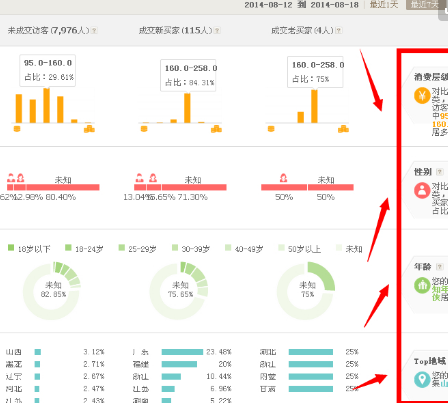Click help icon next to 性别 heading
The height and width of the screenshot is (403, 448).
click(439, 172)
